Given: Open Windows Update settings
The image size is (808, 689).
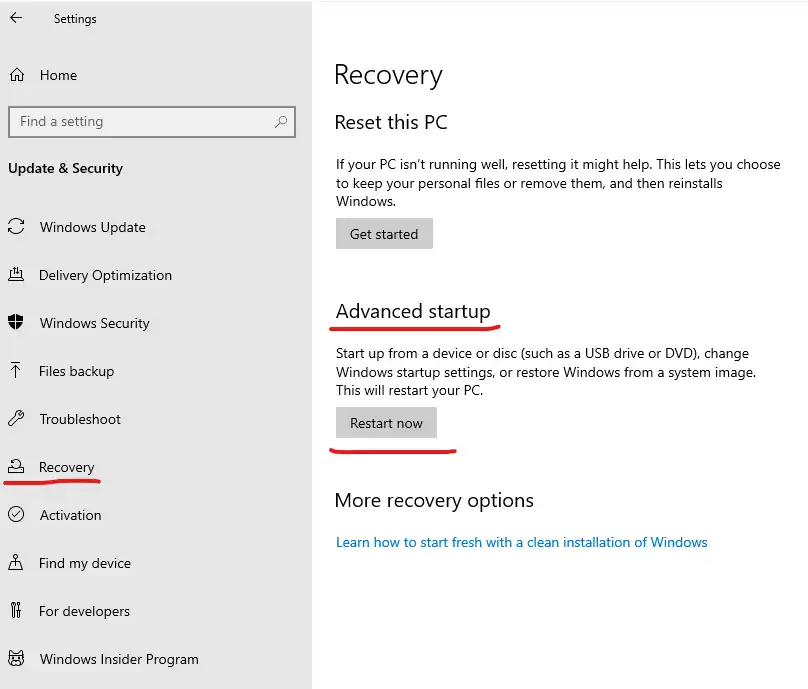Looking at the screenshot, I should point(93,227).
